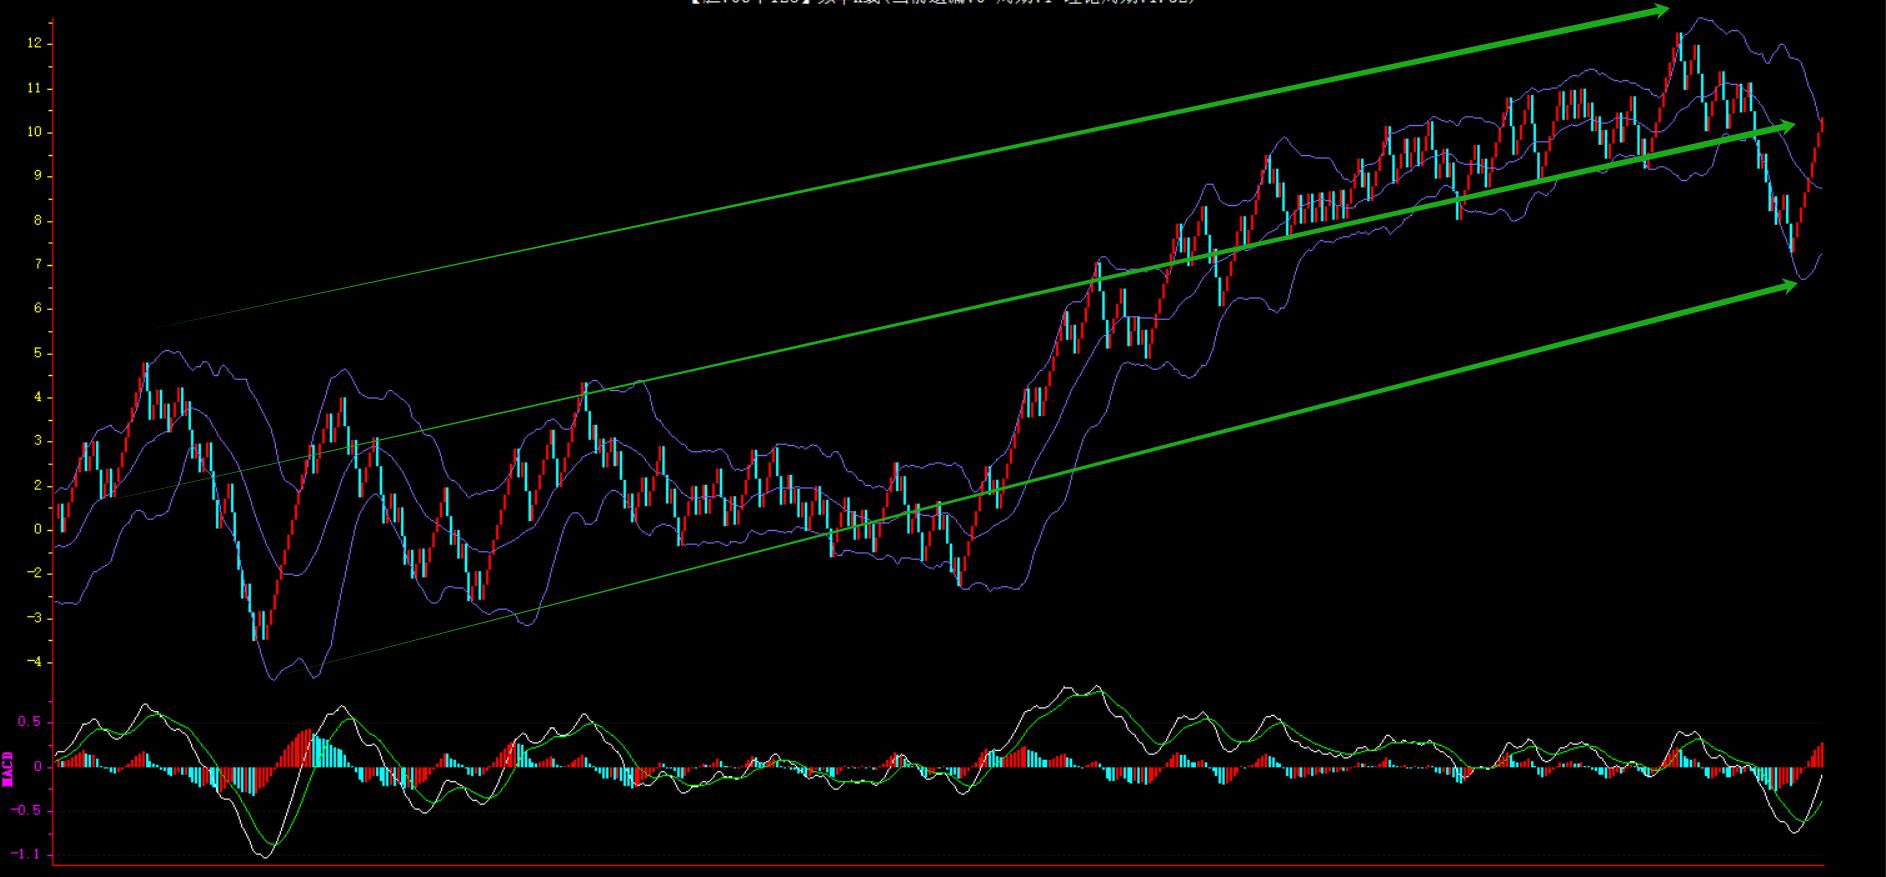Click the last red candle at right edge
Screen dimensions: 1886x877
[x=1821, y=128]
